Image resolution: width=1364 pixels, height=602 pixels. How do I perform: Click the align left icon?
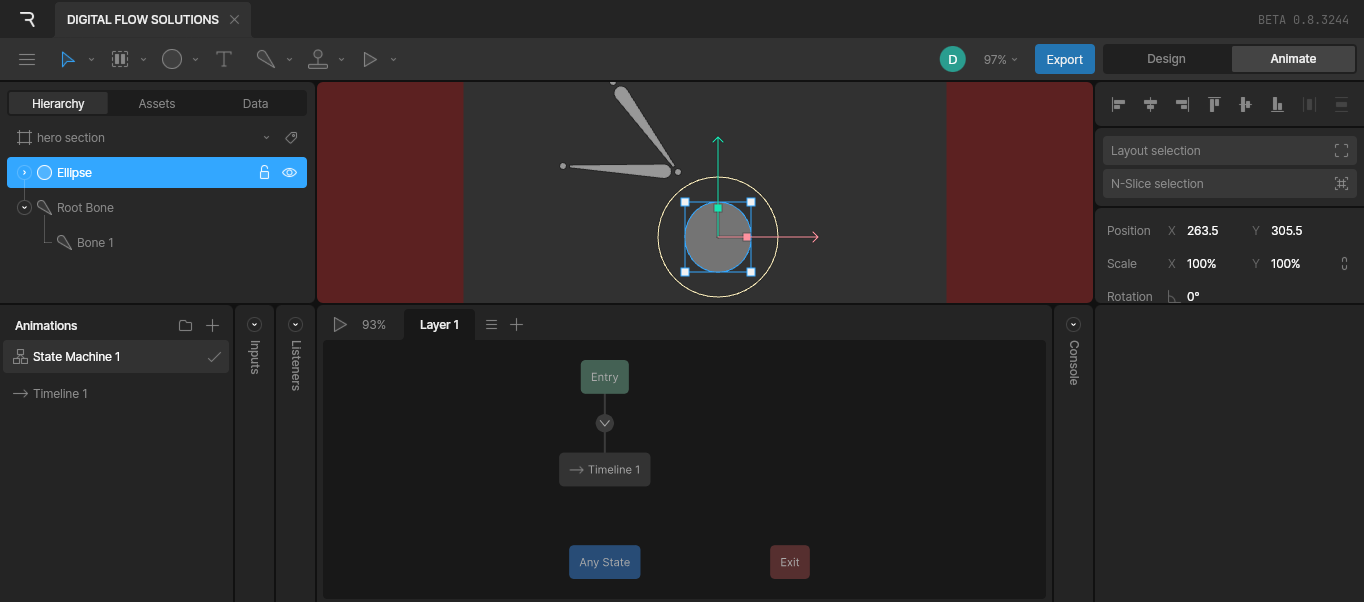click(x=1119, y=104)
